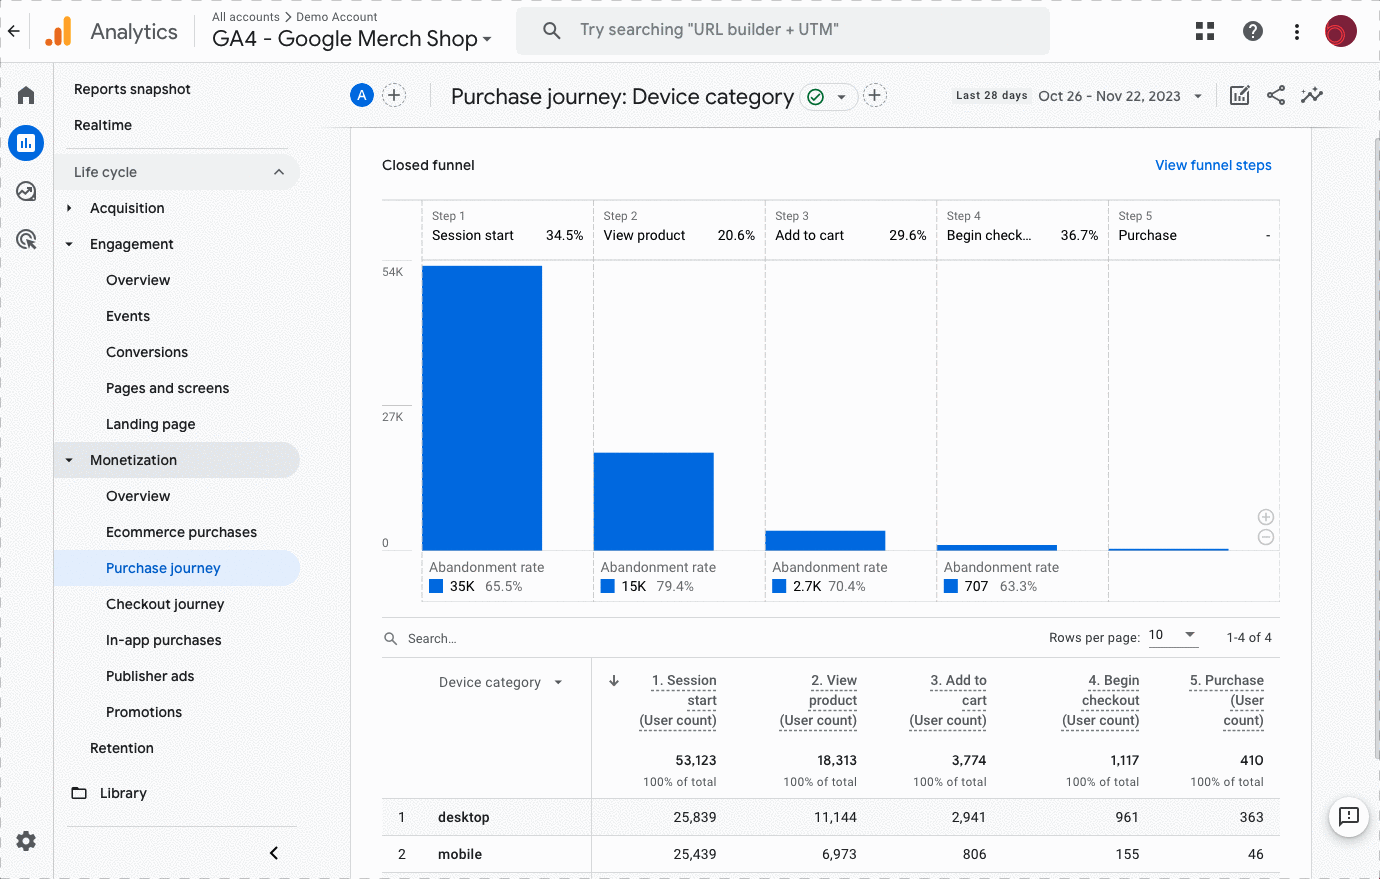Open the Rows per page dropdown
The width and height of the screenshot is (1380, 879).
pyautogui.click(x=1172, y=636)
